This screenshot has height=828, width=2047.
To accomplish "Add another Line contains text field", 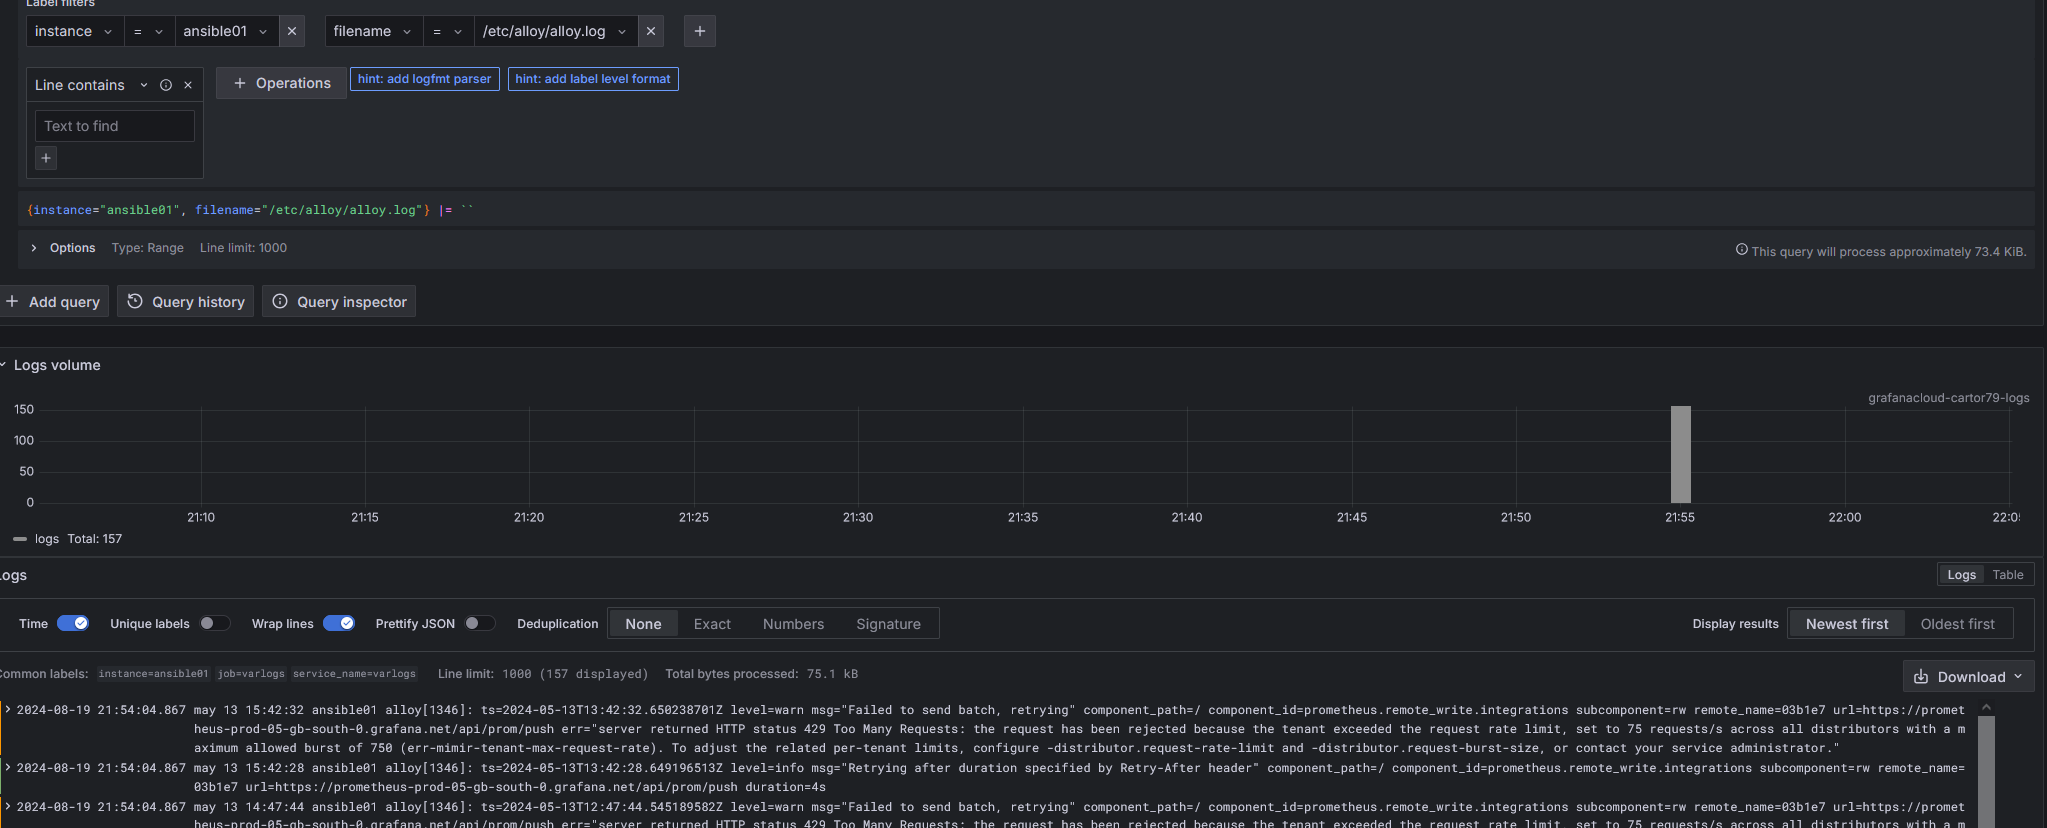I will [46, 158].
